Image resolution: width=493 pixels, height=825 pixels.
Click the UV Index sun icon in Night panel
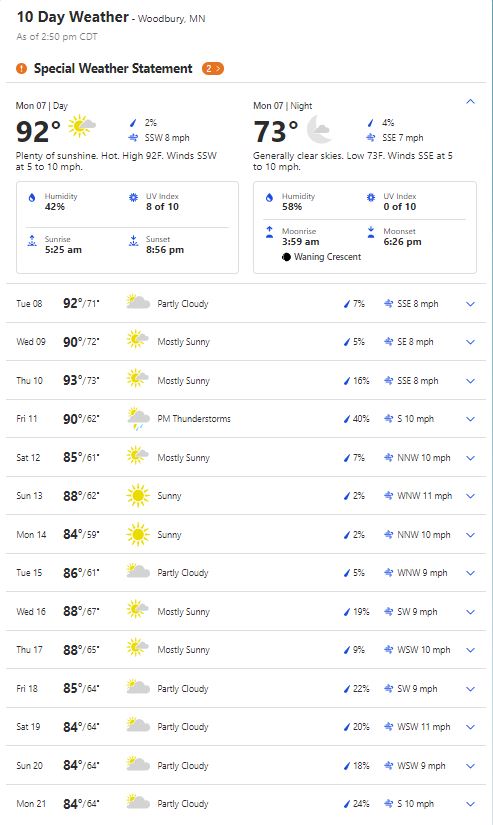[371, 198]
